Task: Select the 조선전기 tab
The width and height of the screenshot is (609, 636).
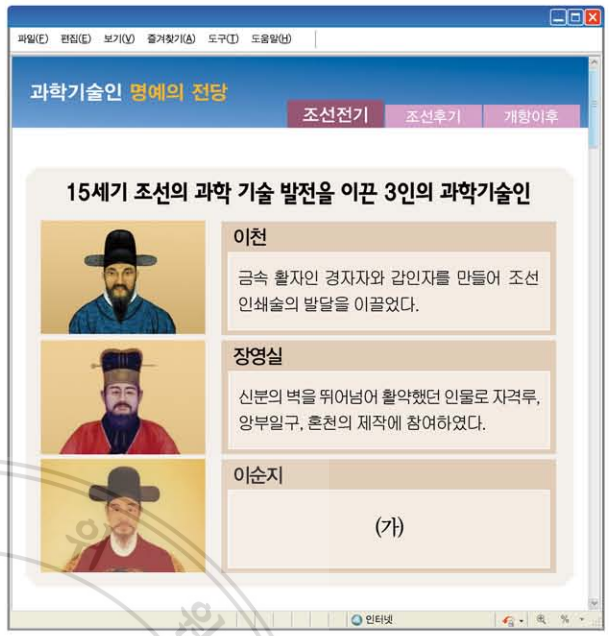Action: click(336, 115)
